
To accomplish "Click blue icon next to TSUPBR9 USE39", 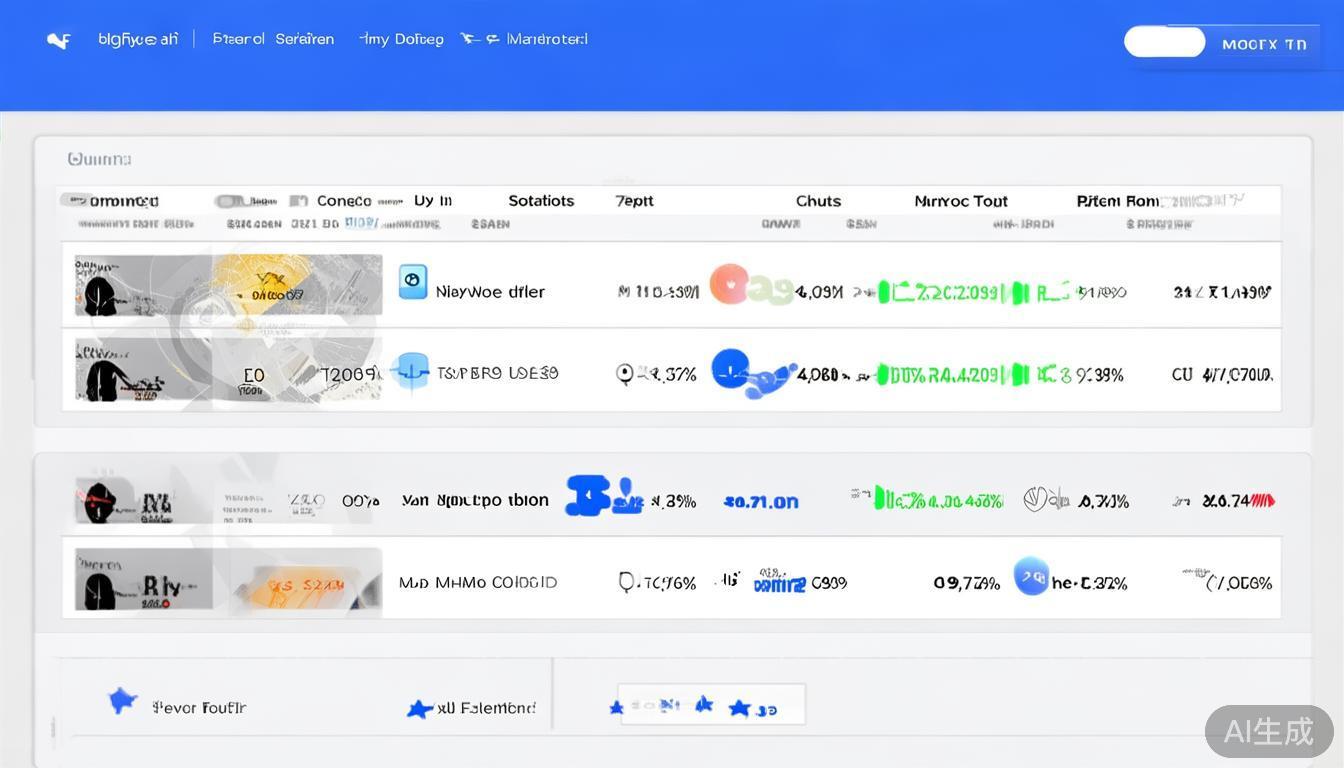I will pos(411,371).
